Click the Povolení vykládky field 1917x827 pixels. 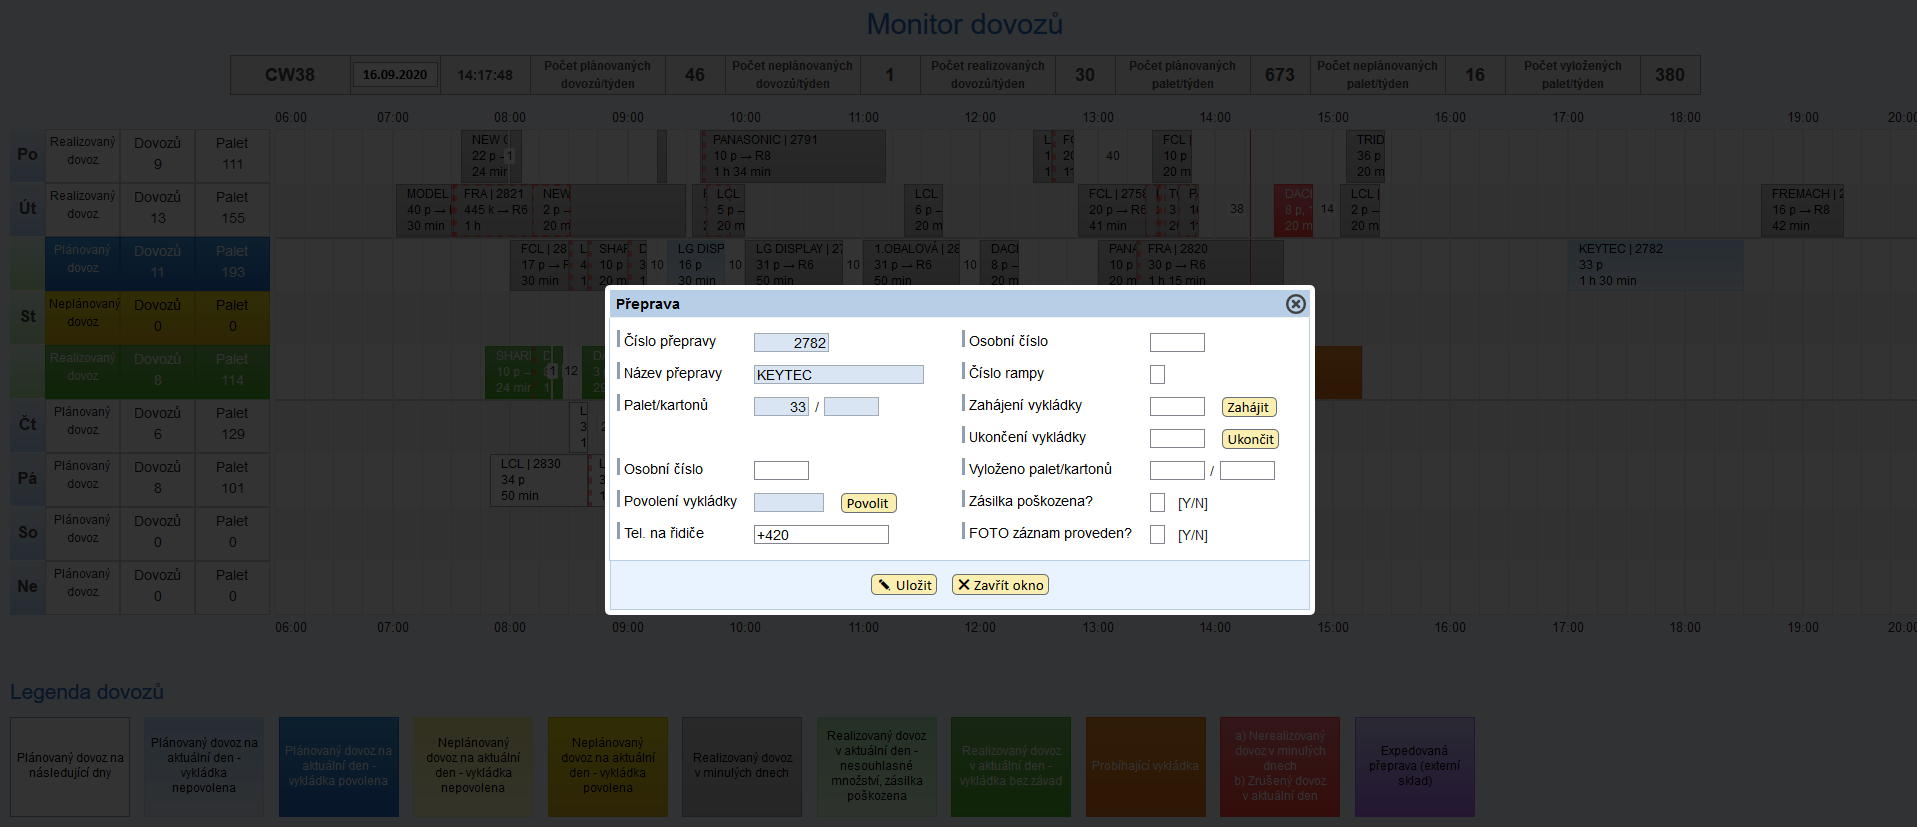[x=788, y=503]
